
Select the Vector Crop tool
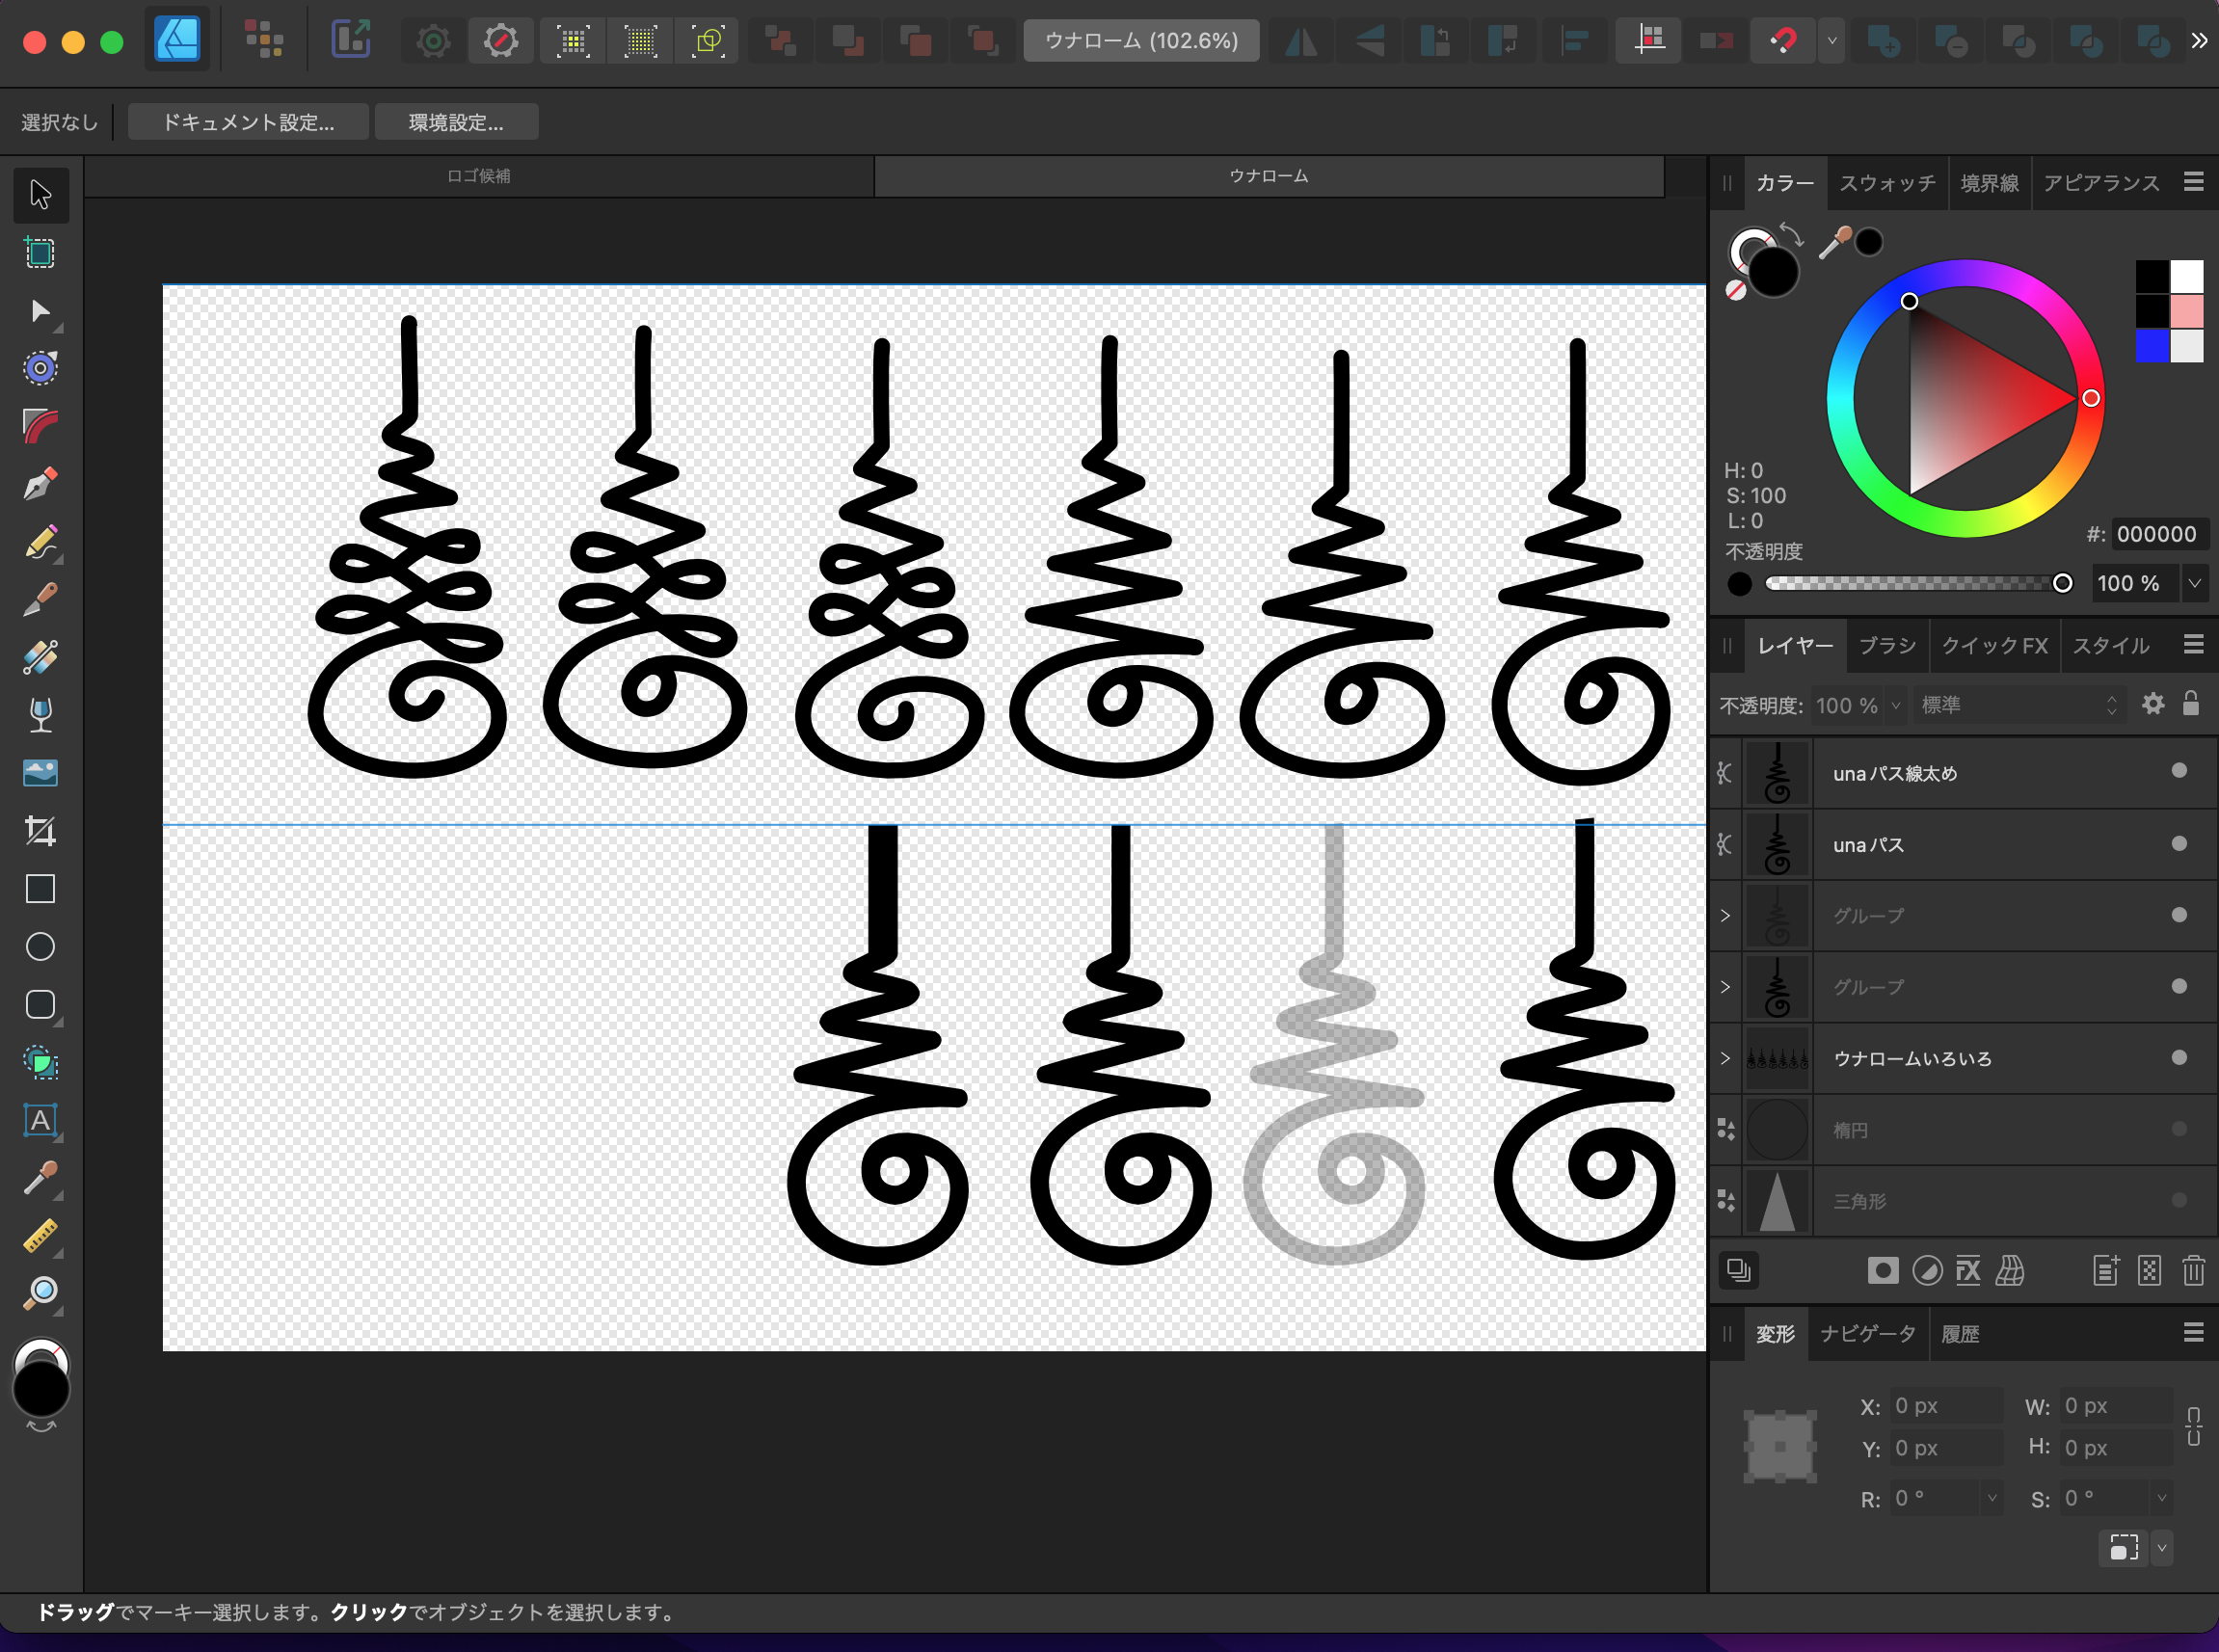(40, 831)
